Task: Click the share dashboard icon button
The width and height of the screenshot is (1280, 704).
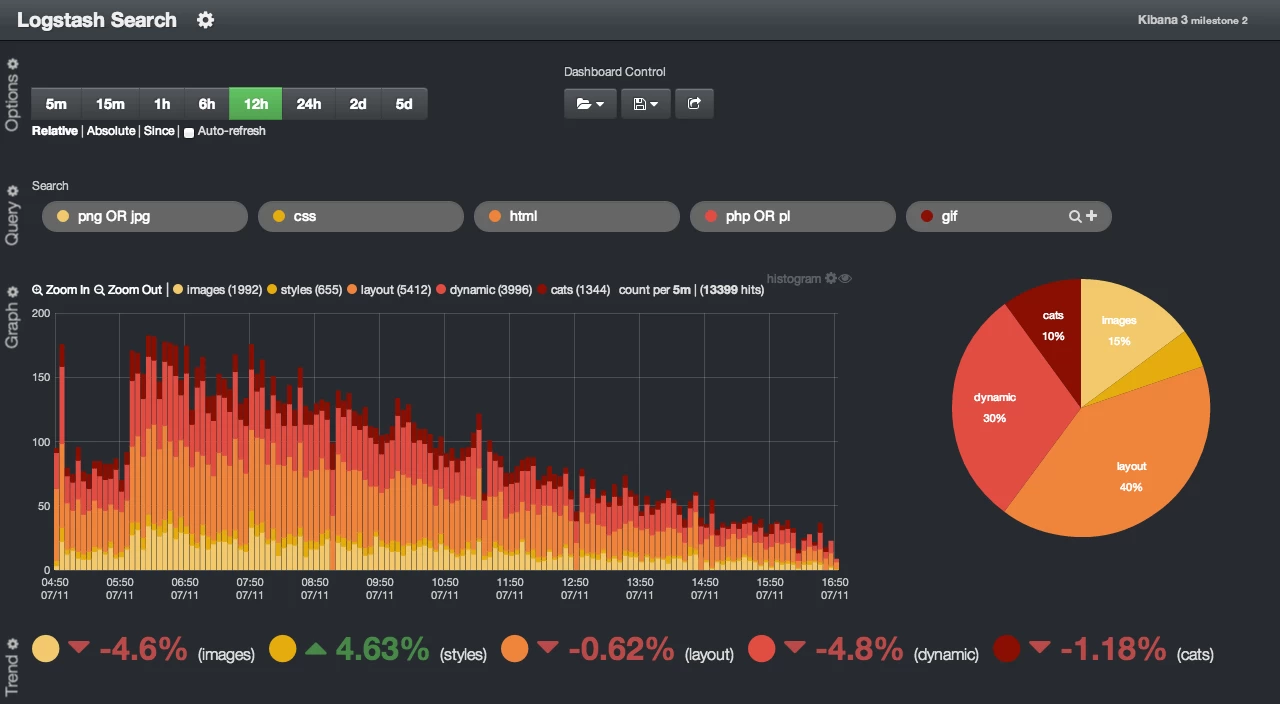Action: [x=694, y=104]
